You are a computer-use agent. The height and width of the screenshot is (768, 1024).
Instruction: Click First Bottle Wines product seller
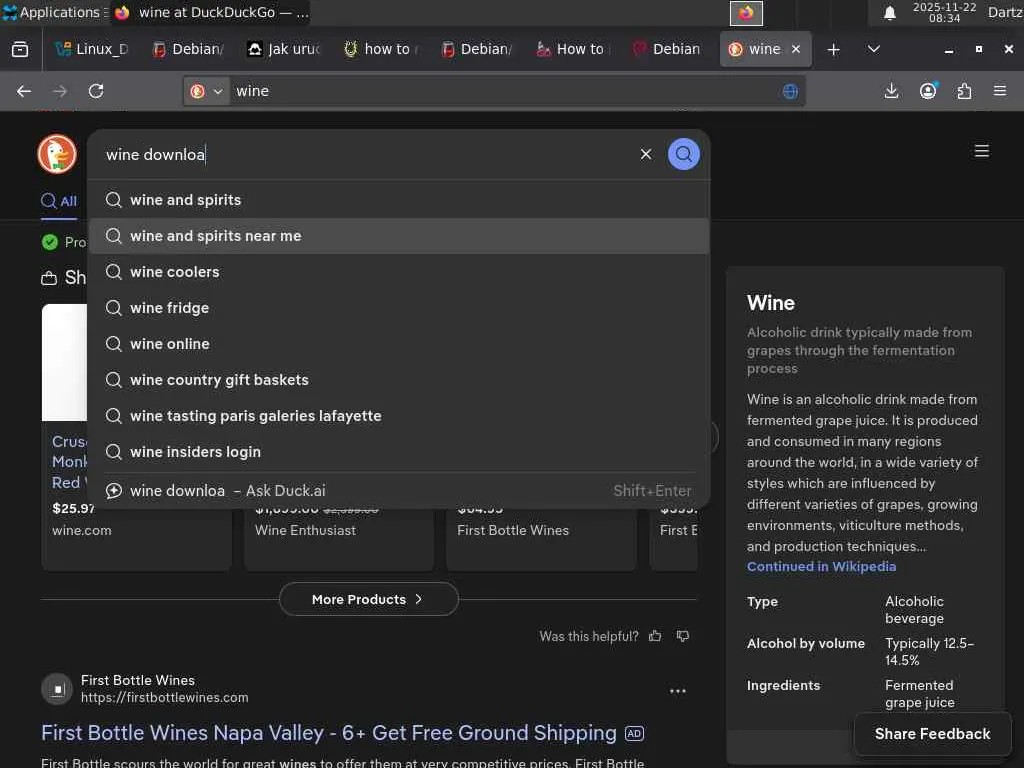coord(513,530)
